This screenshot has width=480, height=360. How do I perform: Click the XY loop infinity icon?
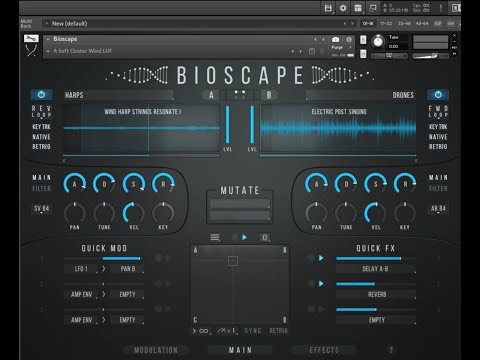[204, 331]
